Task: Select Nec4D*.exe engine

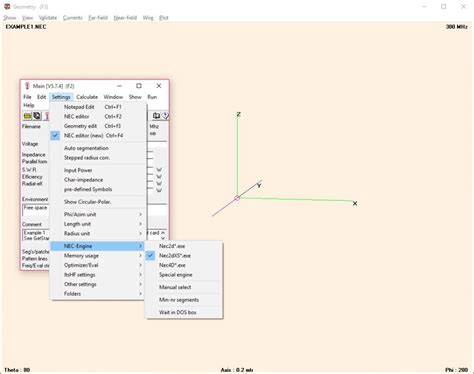Action: (x=184, y=265)
